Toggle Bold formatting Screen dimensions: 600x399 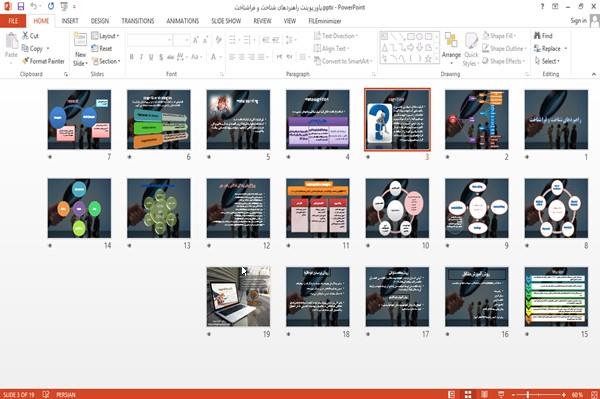pos(132,57)
